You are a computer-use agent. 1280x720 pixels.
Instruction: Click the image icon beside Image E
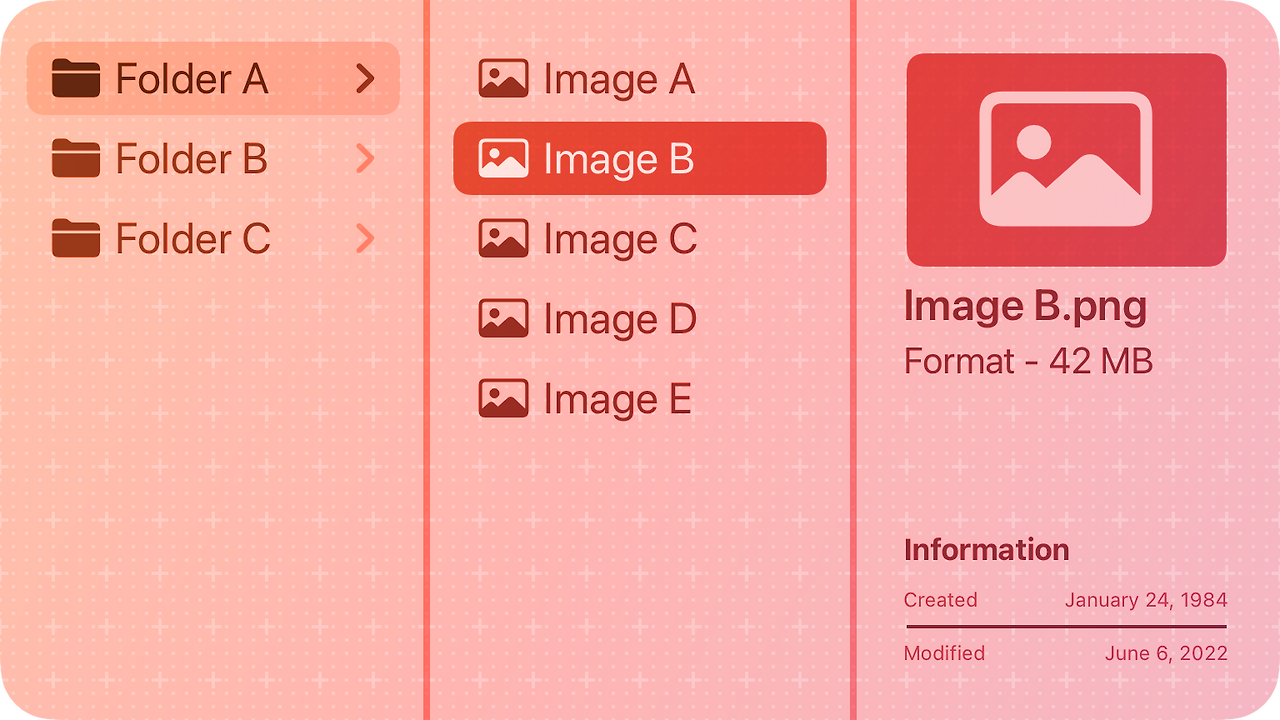pos(505,396)
